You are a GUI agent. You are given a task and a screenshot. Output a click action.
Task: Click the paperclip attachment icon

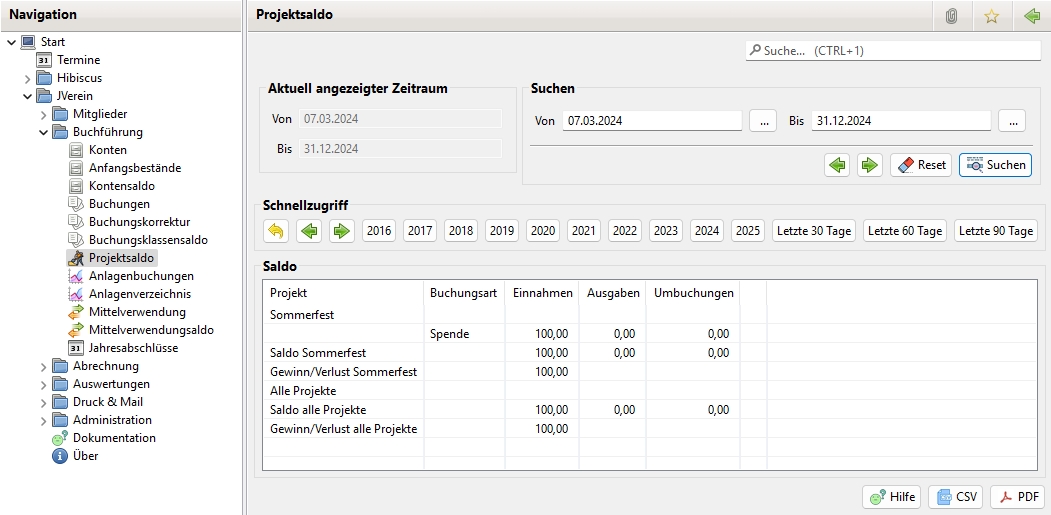point(950,16)
